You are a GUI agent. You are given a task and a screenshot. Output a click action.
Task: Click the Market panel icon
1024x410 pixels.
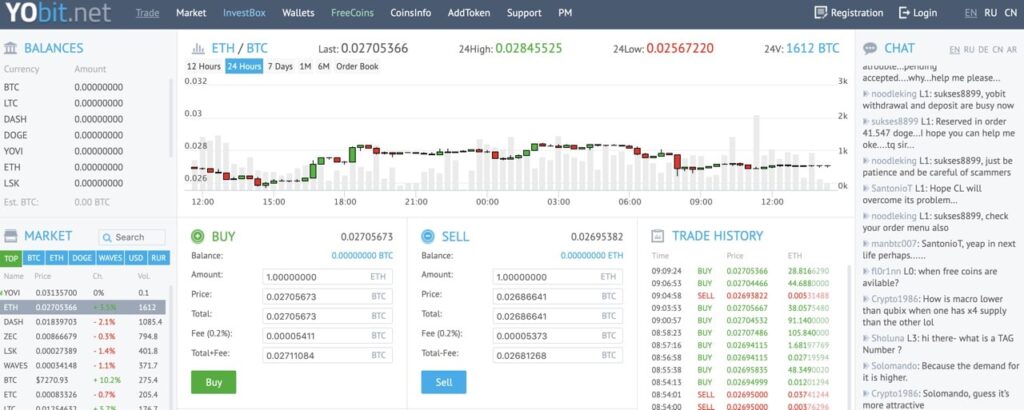point(10,236)
